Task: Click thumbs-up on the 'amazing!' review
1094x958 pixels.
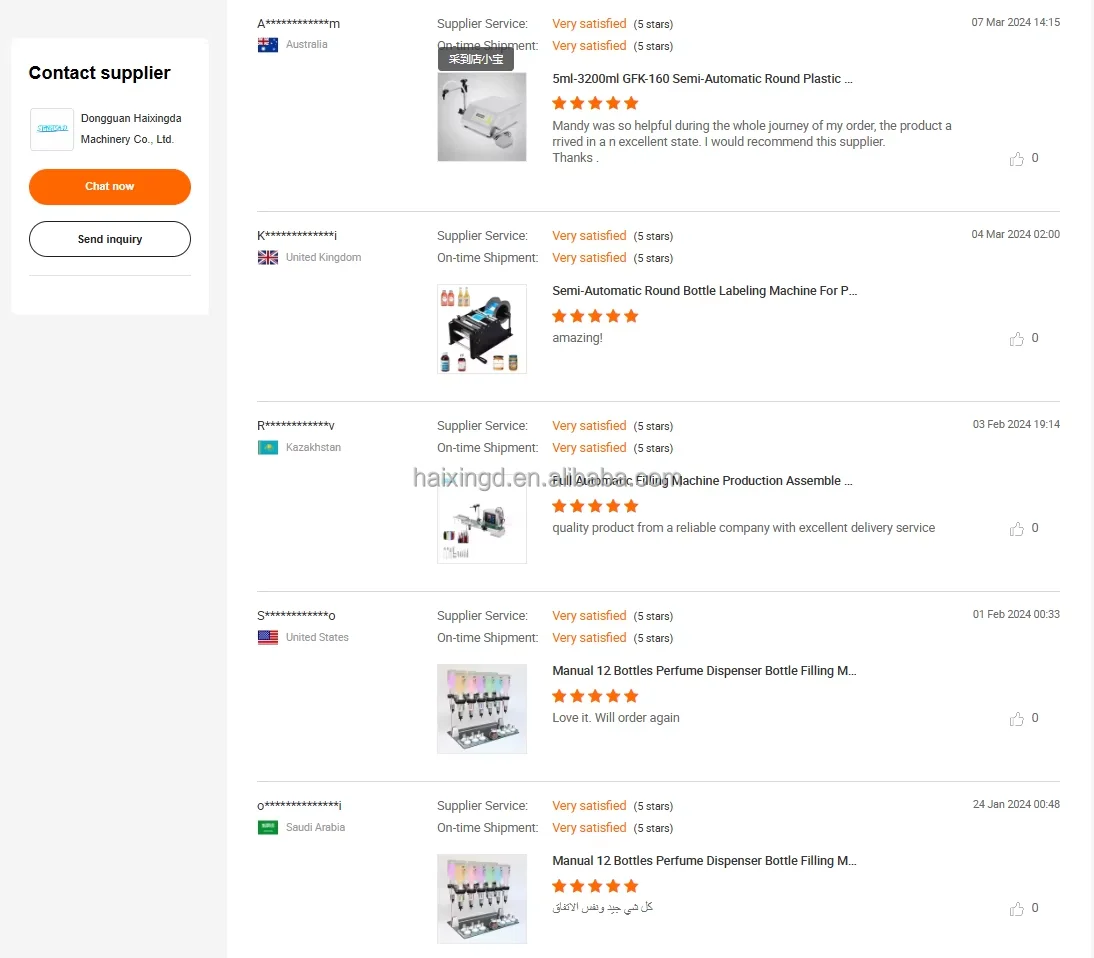Action: (x=1017, y=339)
